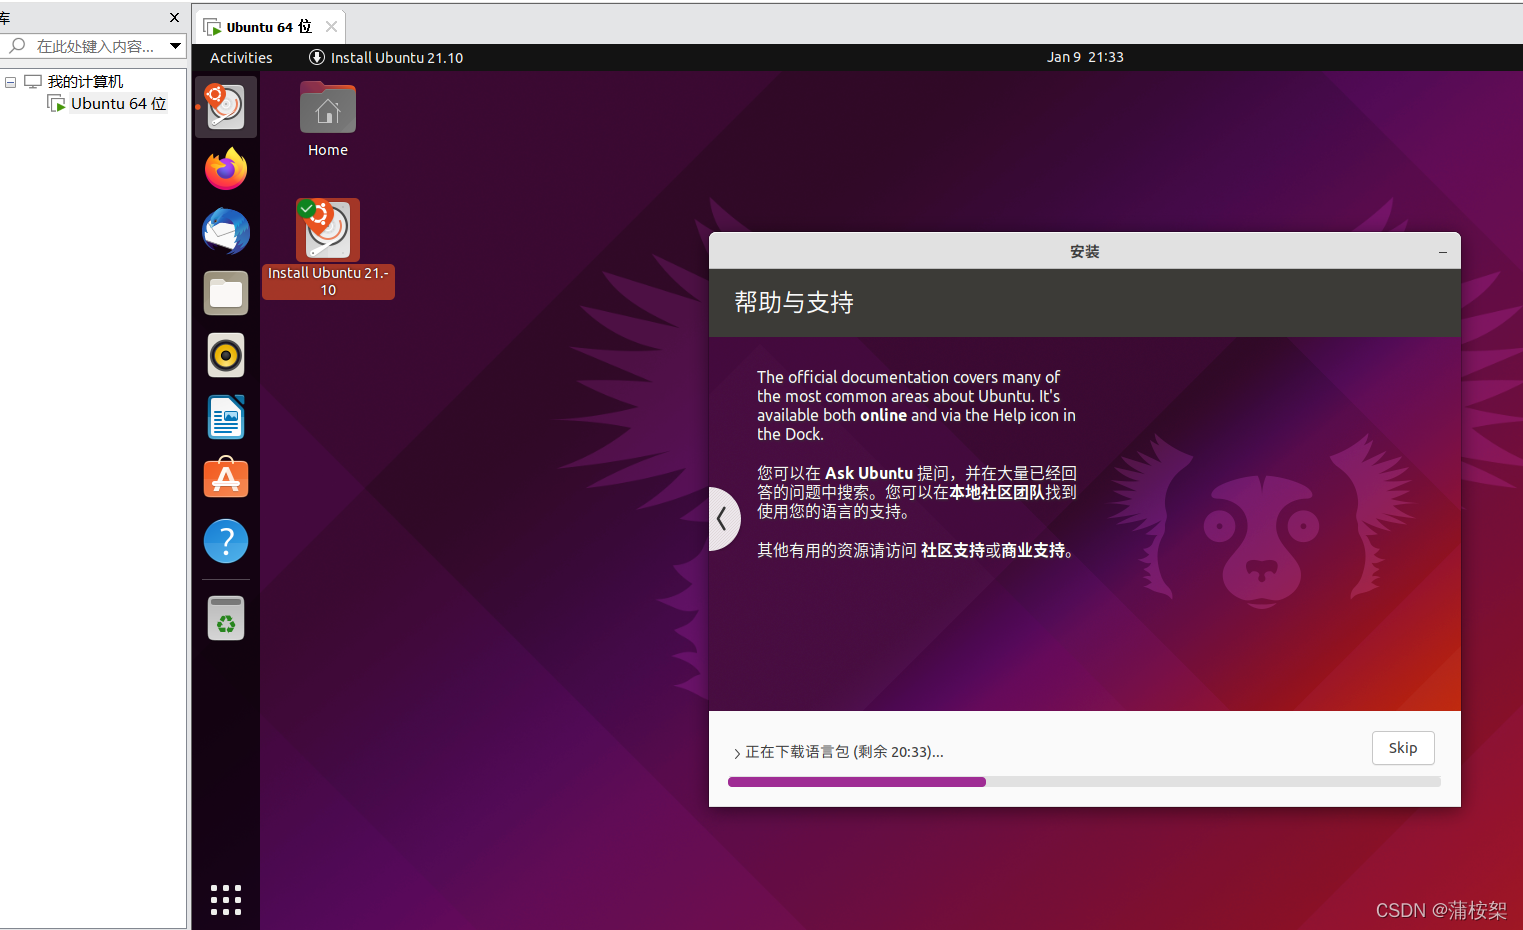Click the search magnifier icon in library panel

coord(17,46)
